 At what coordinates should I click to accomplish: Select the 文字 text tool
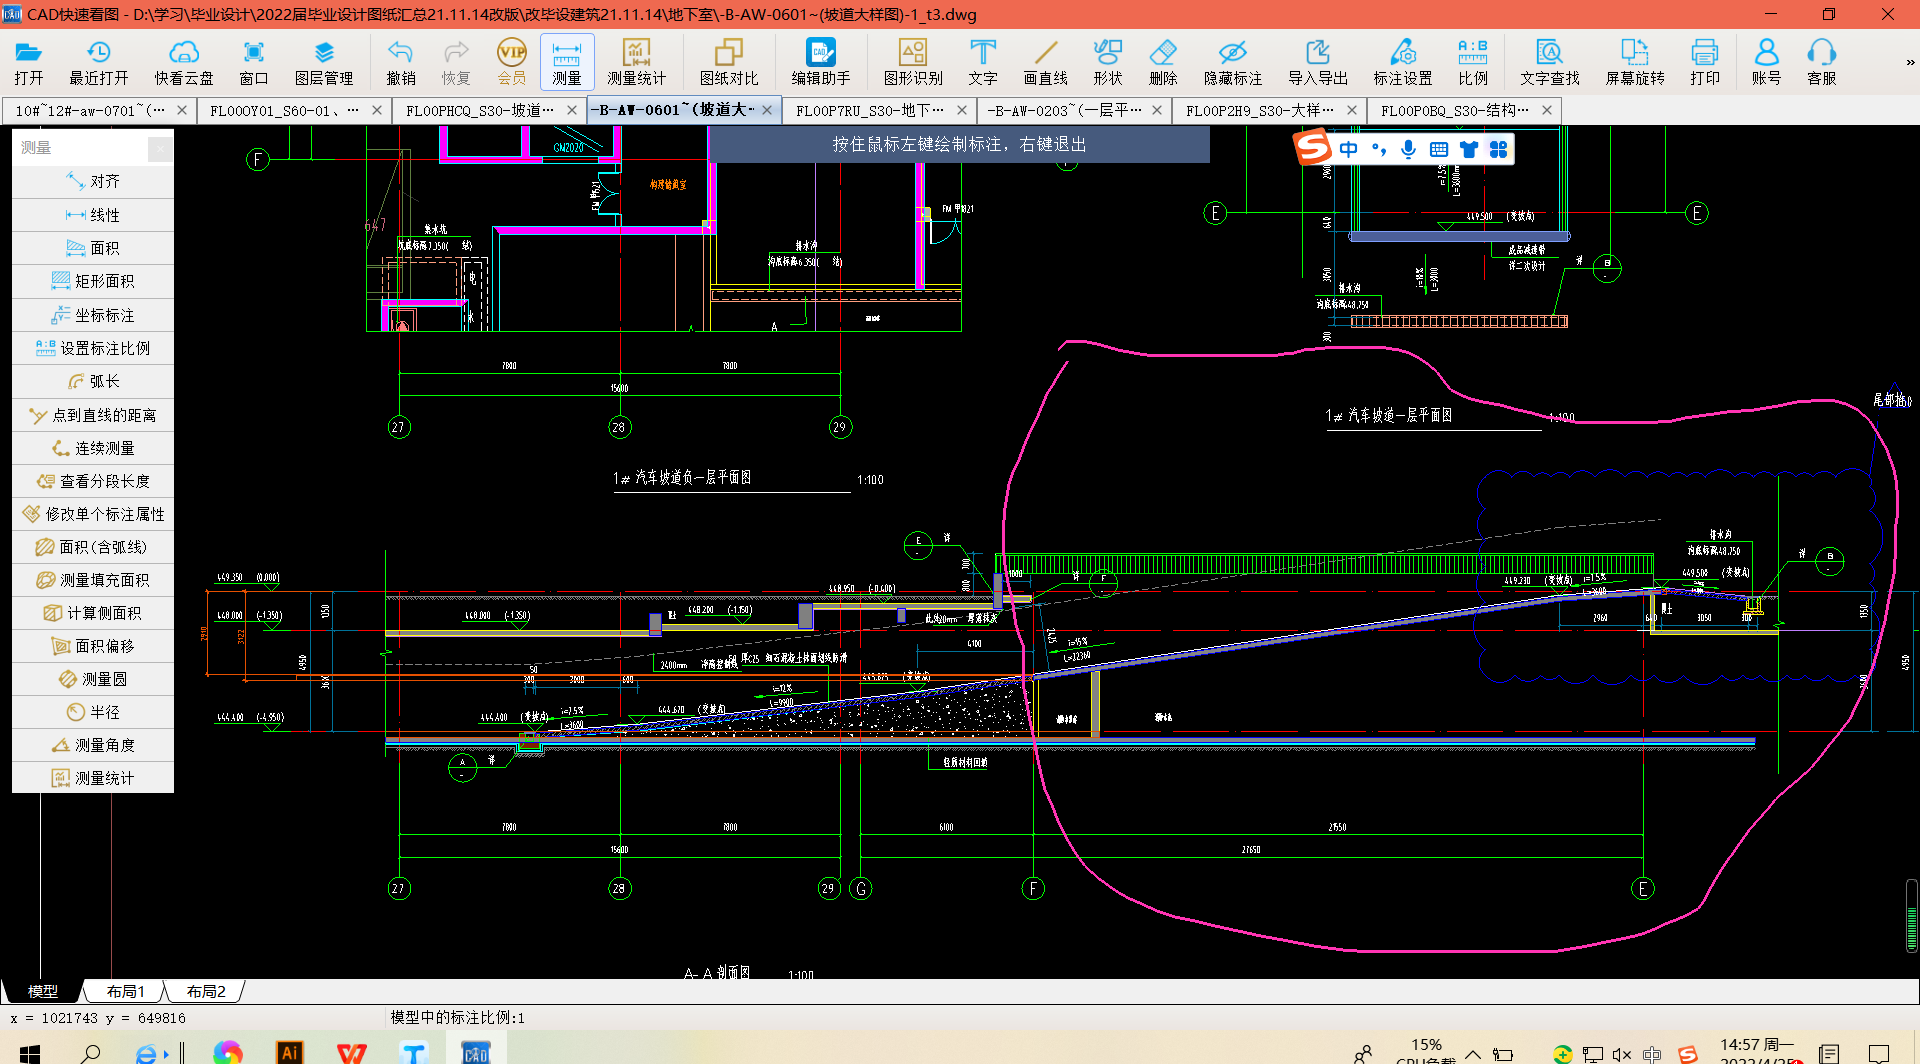[983, 62]
